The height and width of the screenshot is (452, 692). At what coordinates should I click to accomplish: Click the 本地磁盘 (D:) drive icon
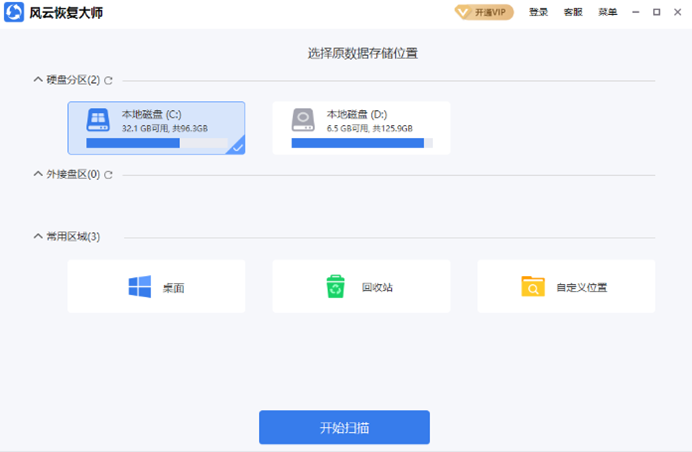coord(303,120)
